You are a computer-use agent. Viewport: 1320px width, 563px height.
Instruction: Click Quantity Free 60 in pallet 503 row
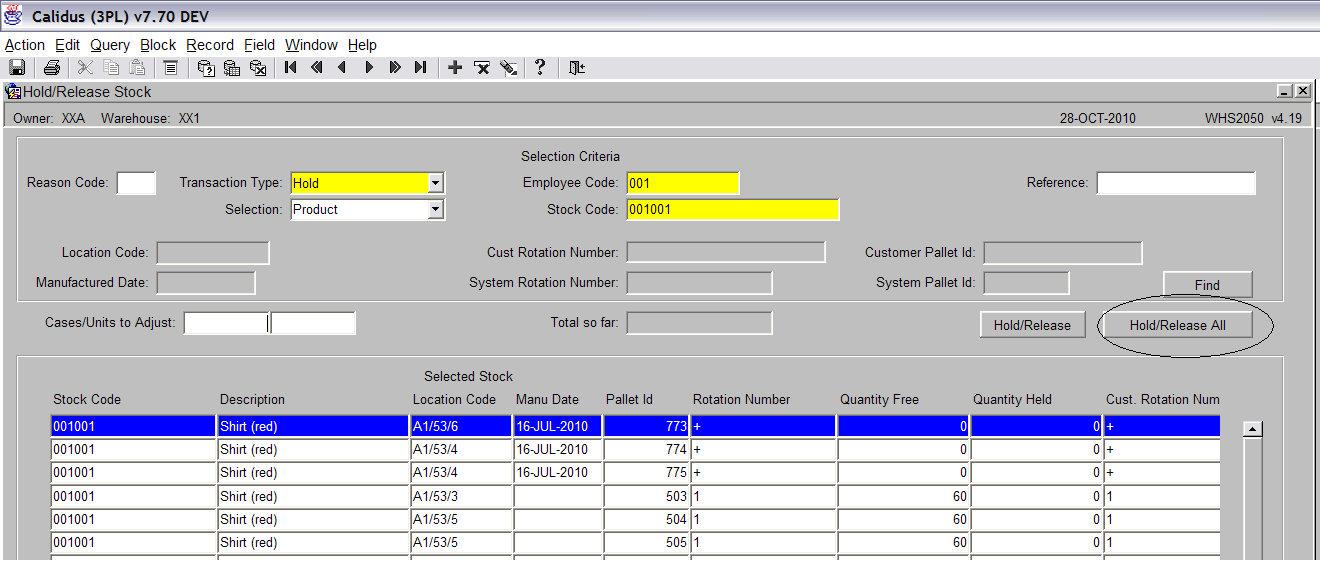904,497
